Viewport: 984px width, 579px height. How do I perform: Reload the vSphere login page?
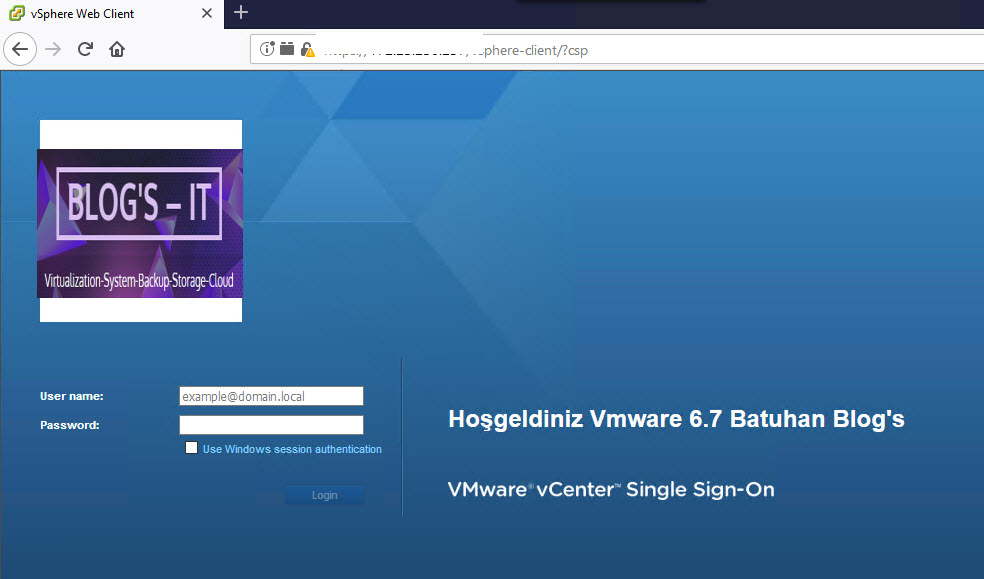[x=85, y=49]
